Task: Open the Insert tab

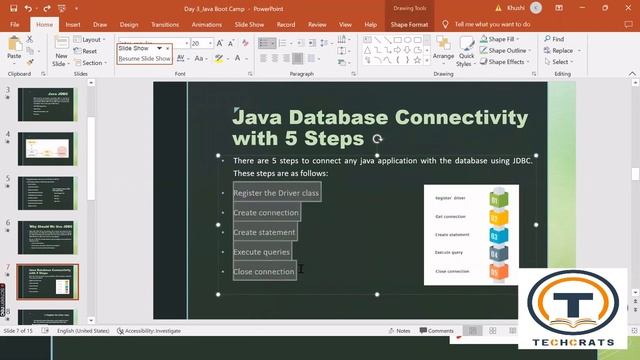Action: coord(73,24)
